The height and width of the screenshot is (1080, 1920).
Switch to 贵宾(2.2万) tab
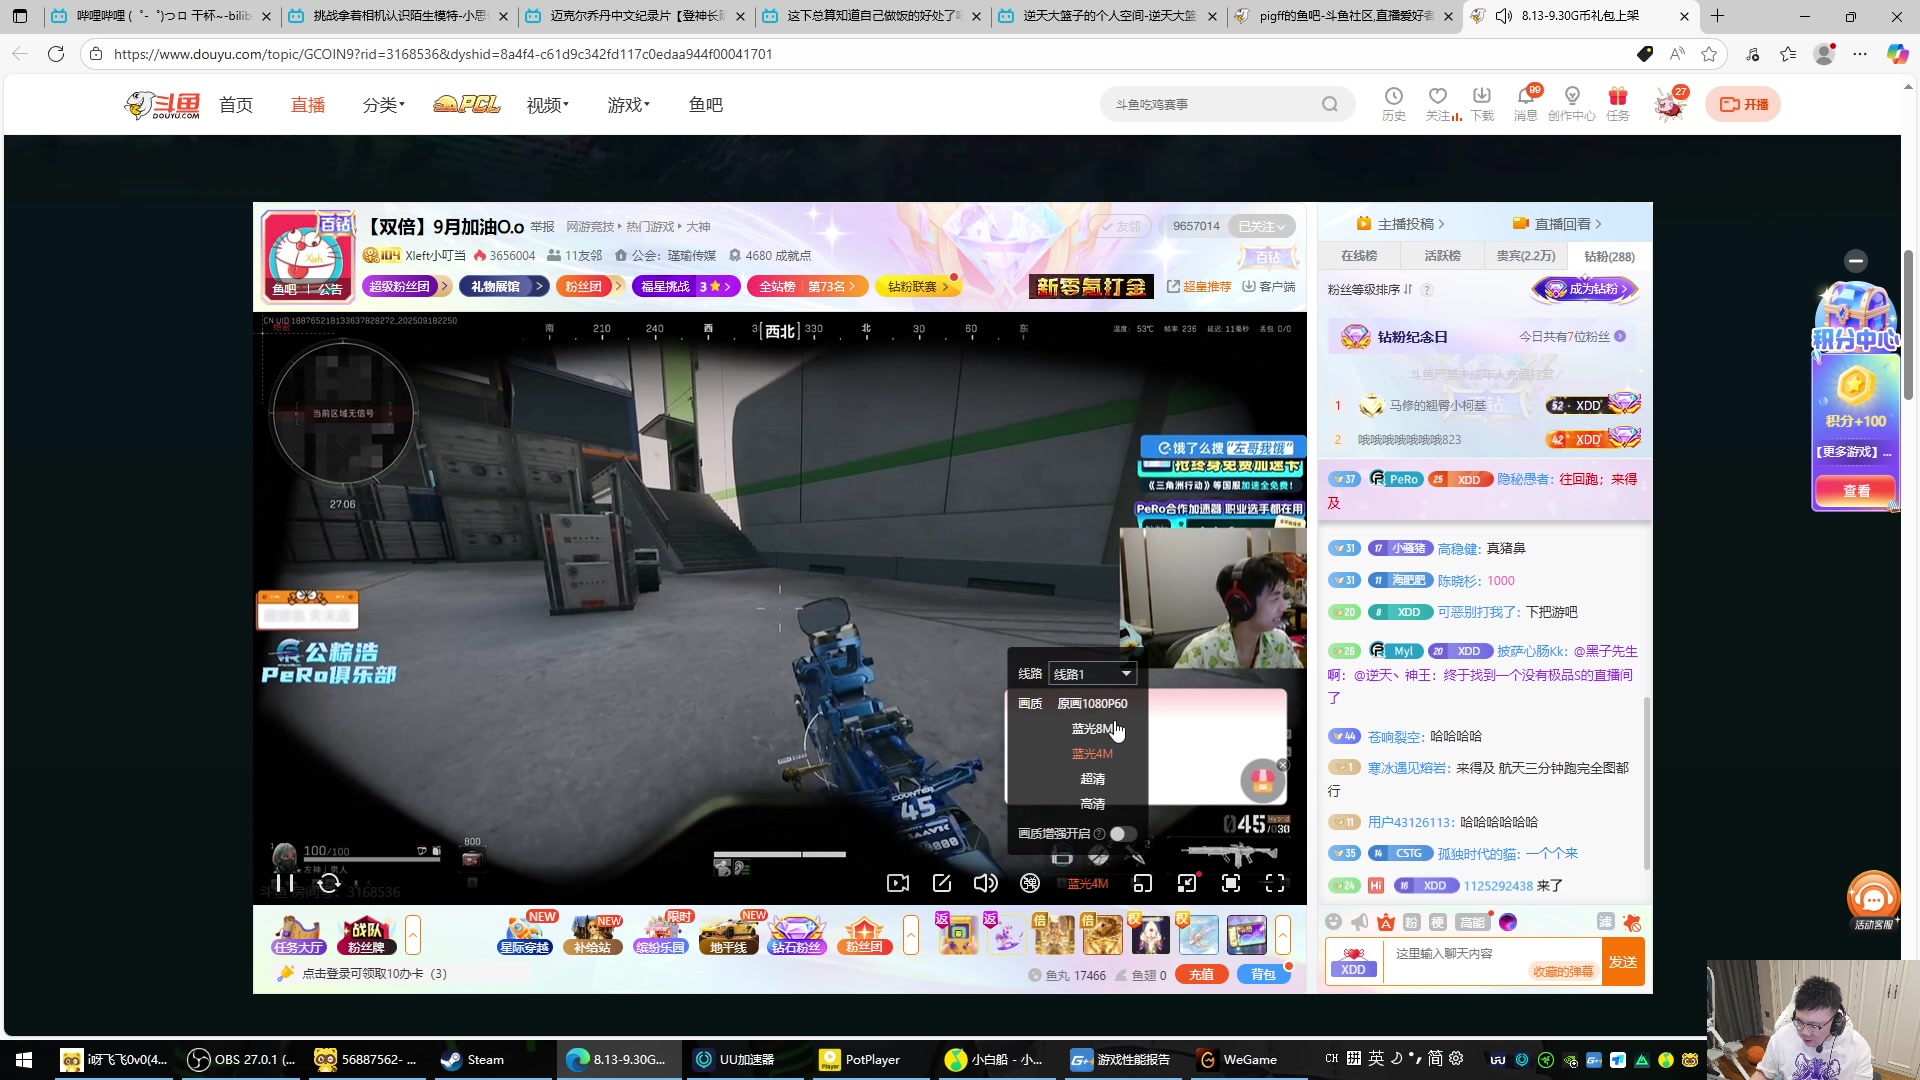pyautogui.click(x=1526, y=256)
